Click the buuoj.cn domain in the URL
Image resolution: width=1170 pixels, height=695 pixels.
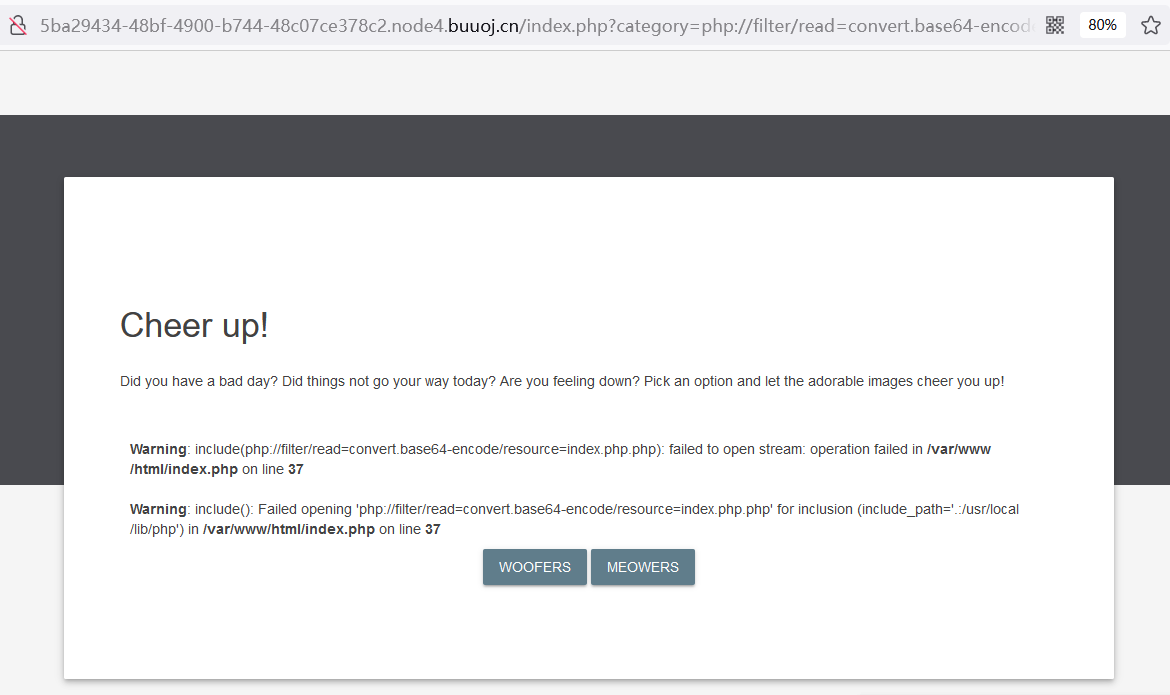click(x=483, y=25)
